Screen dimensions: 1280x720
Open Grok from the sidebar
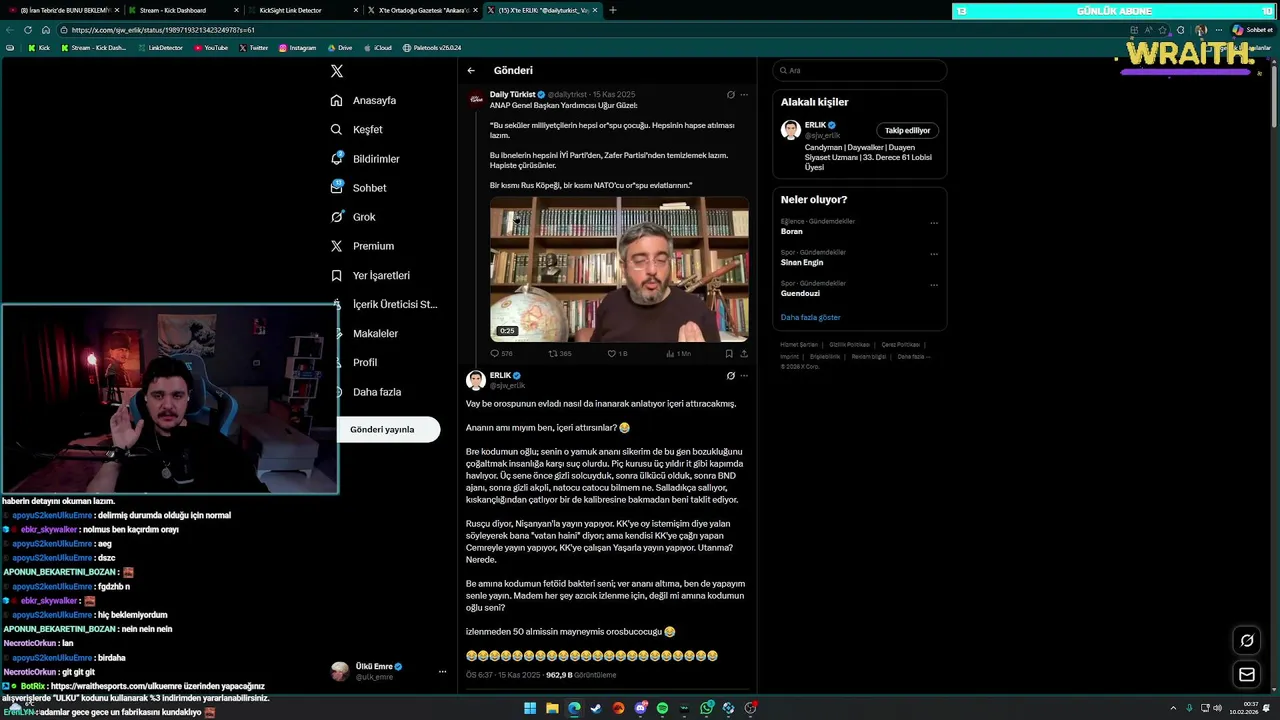pos(353,217)
